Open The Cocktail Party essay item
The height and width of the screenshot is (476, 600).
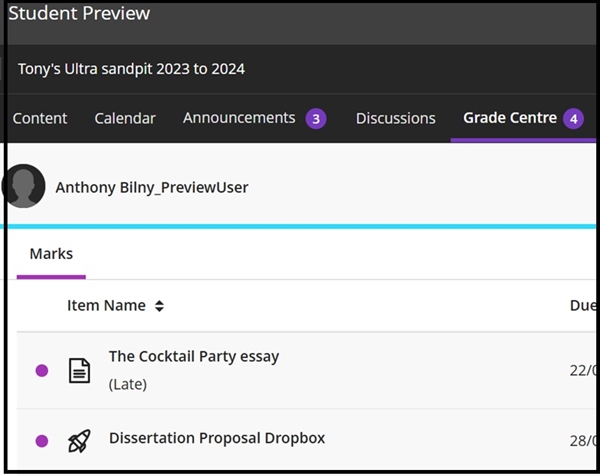[194, 356]
